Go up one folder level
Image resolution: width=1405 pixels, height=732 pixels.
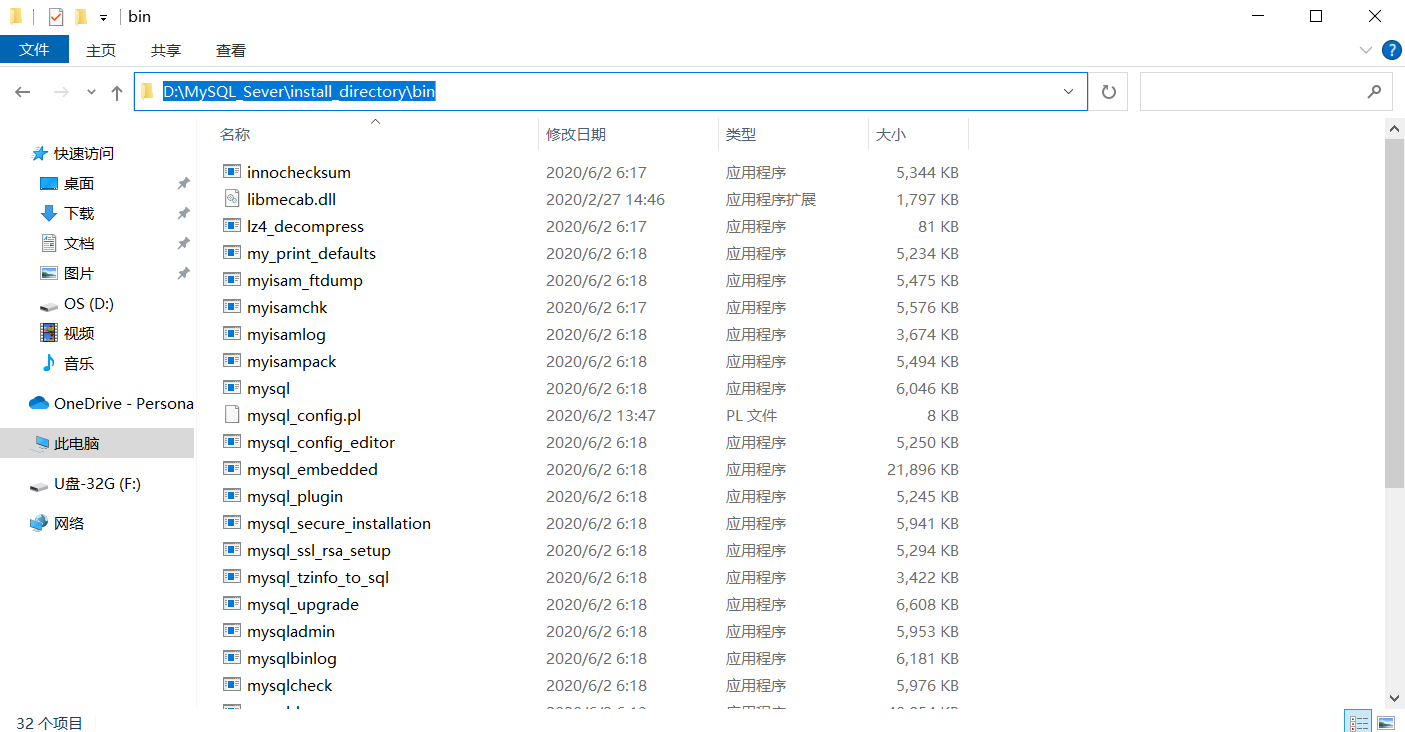[117, 92]
